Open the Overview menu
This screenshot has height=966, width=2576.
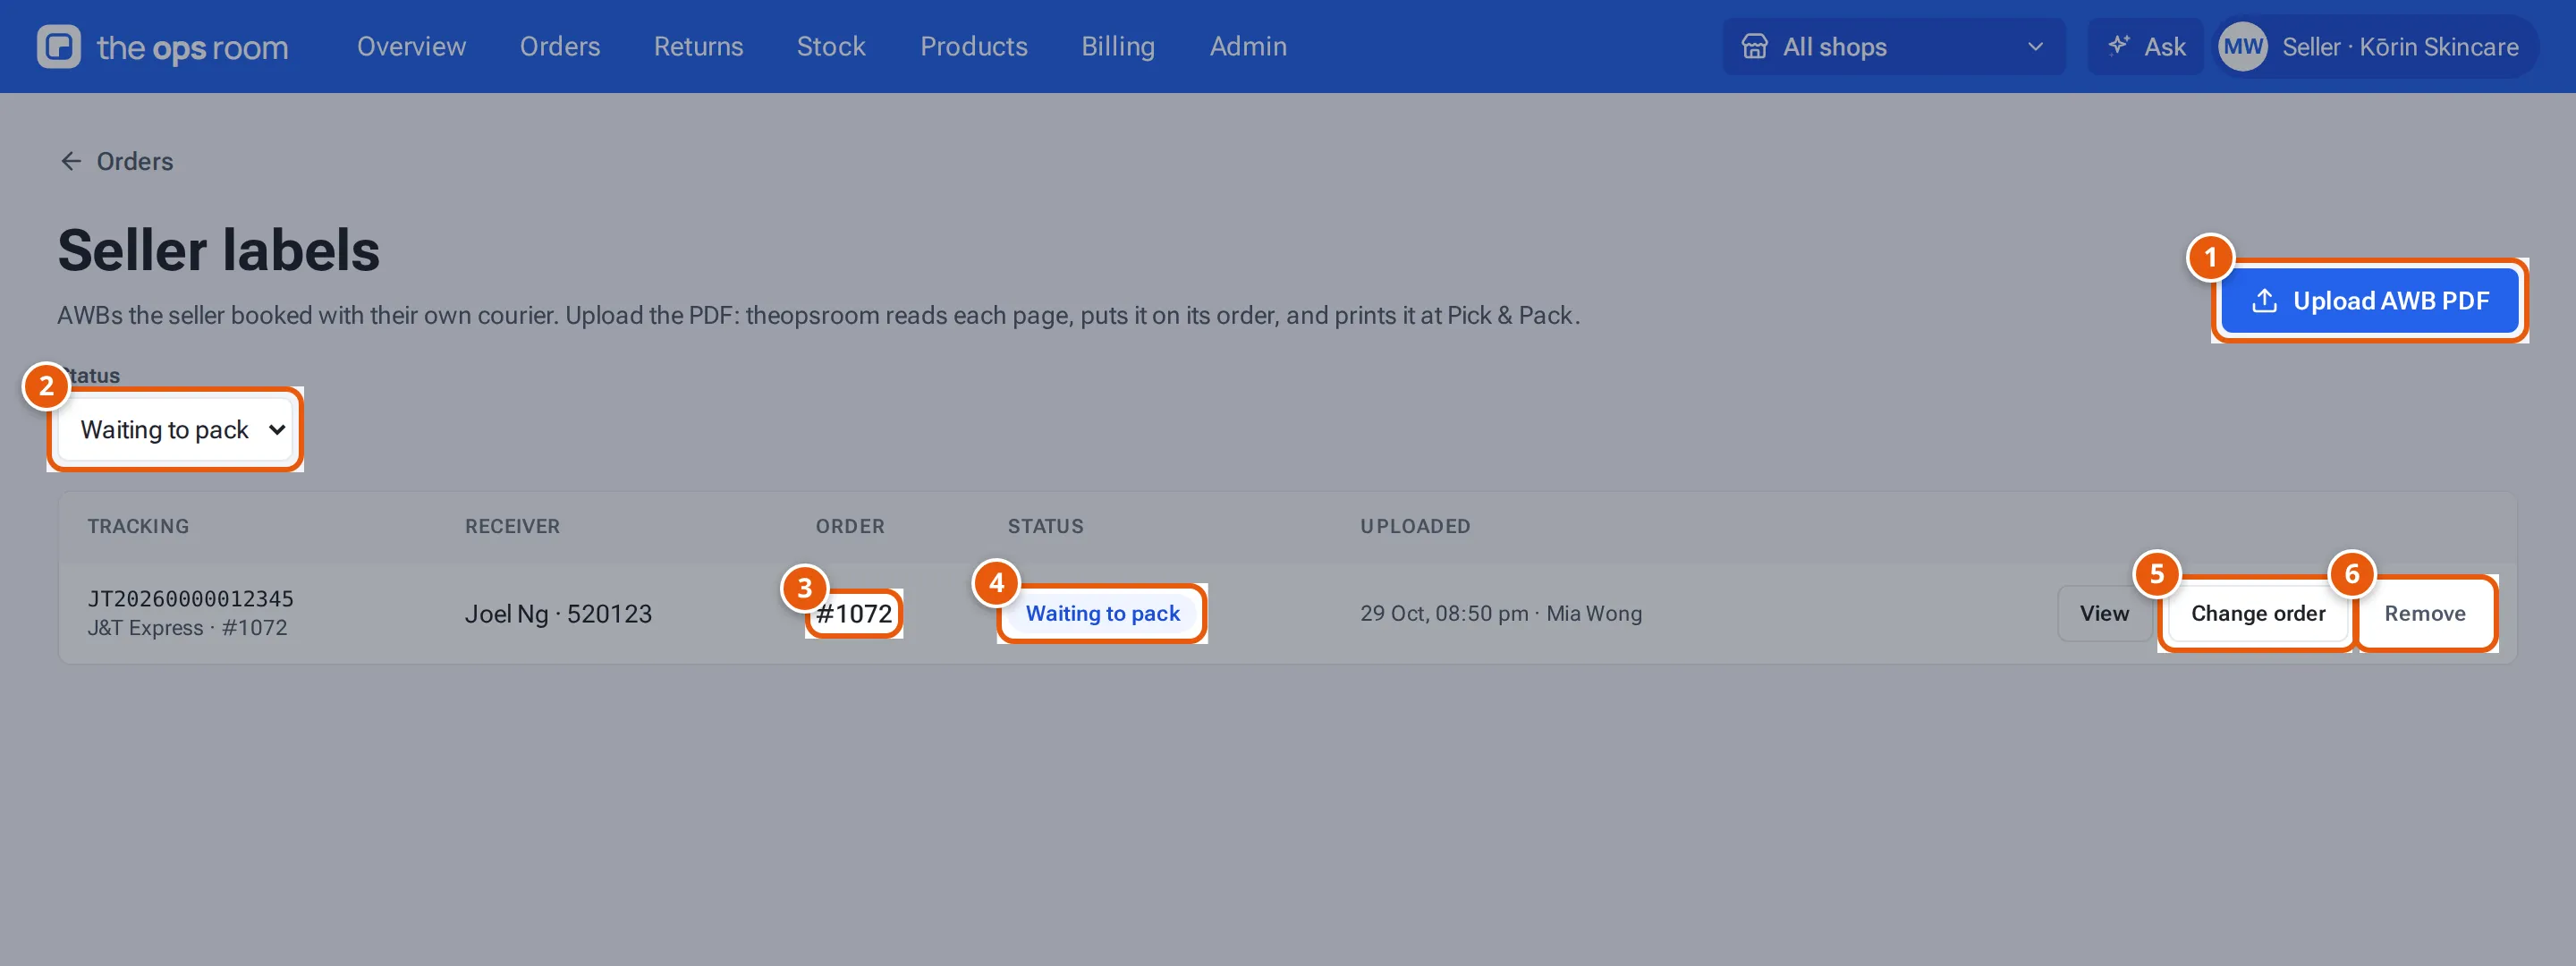(411, 46)
